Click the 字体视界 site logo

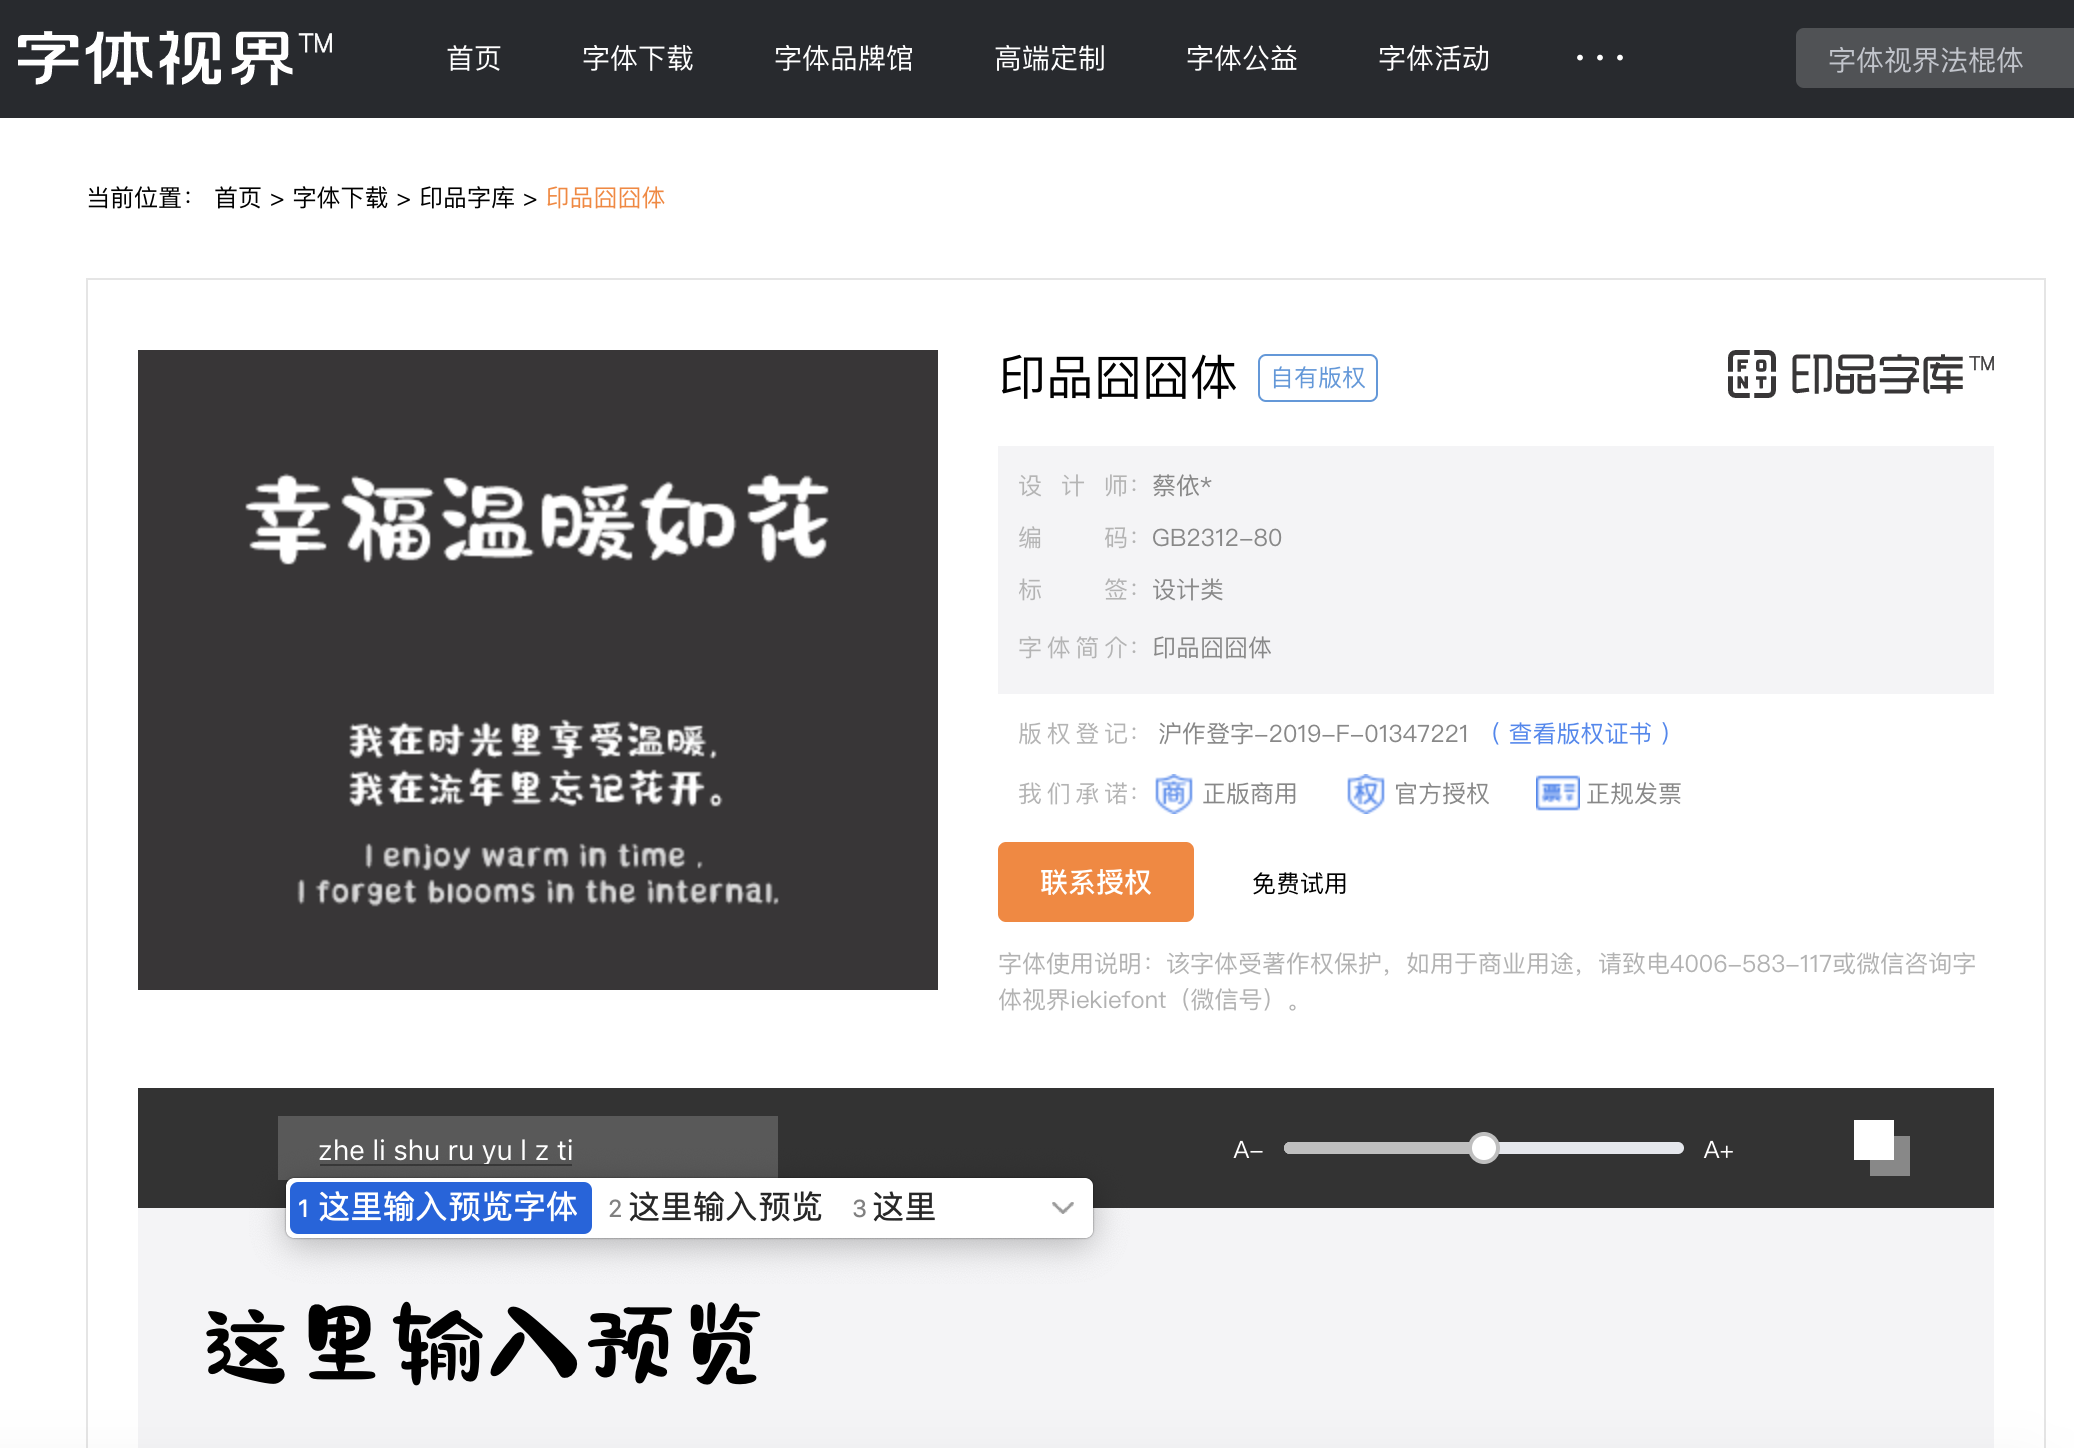(175, 58)
